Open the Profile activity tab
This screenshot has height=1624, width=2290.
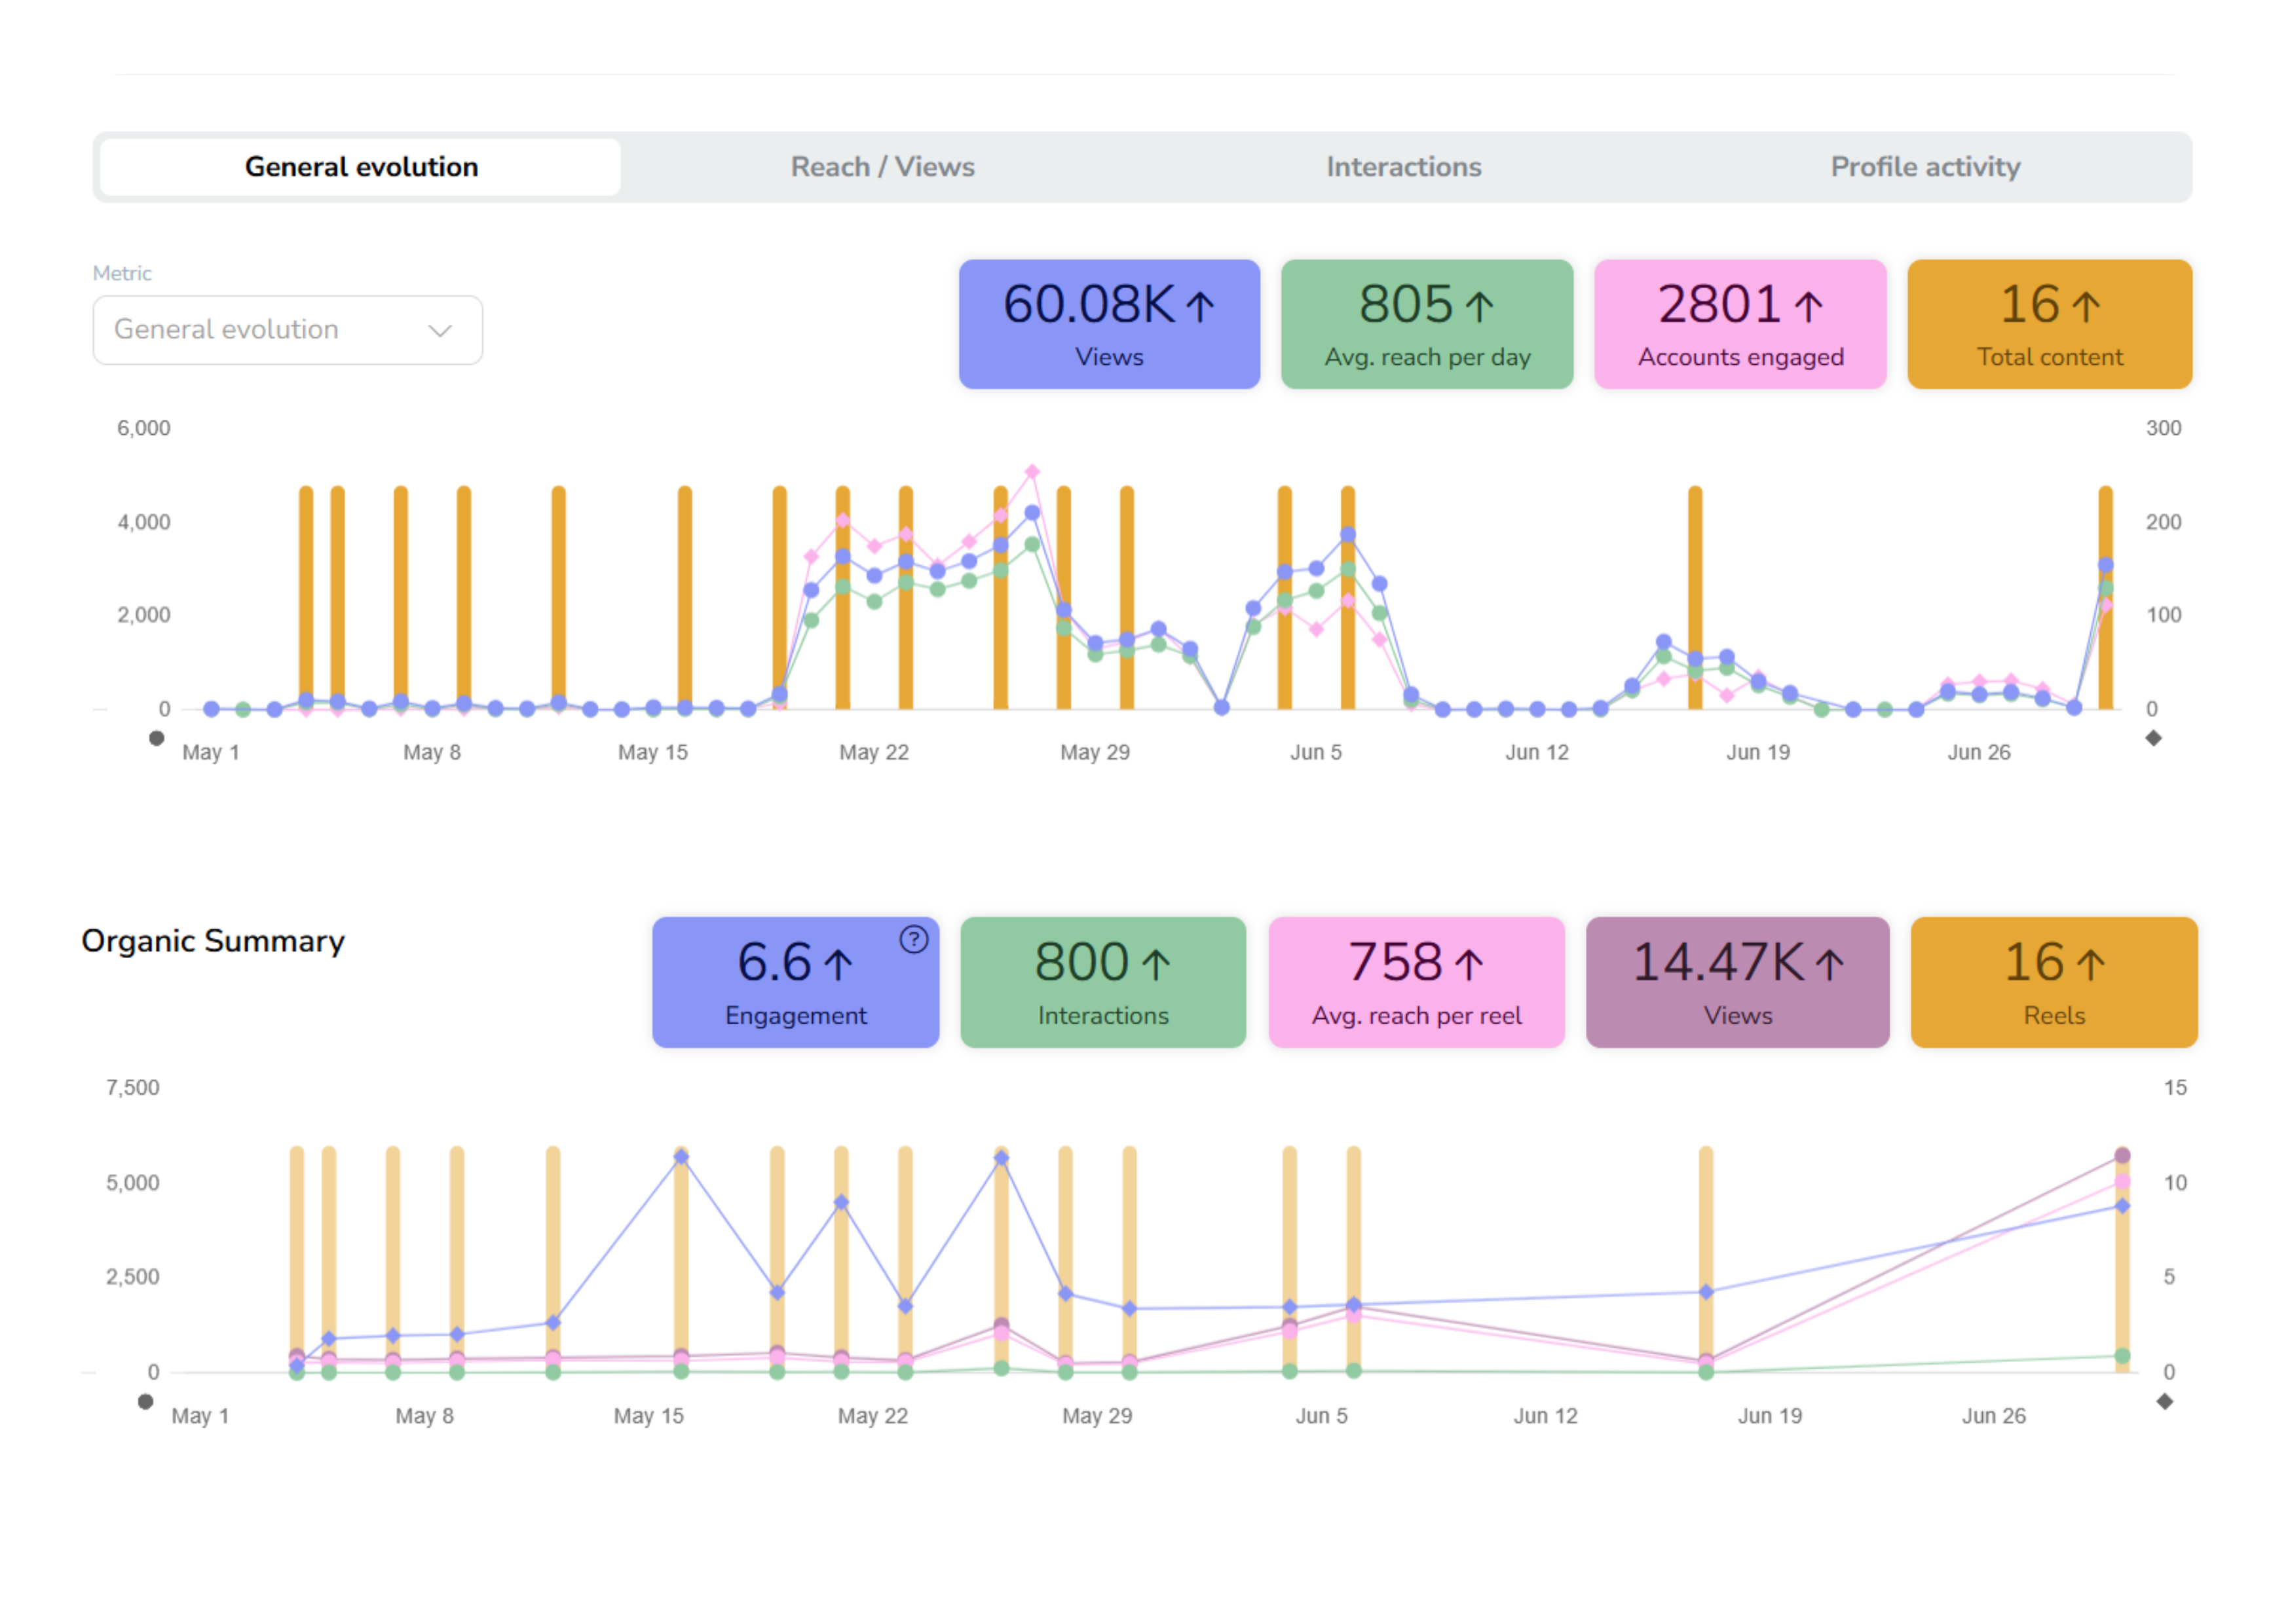pyautogui.click(x=1925, y=167)
